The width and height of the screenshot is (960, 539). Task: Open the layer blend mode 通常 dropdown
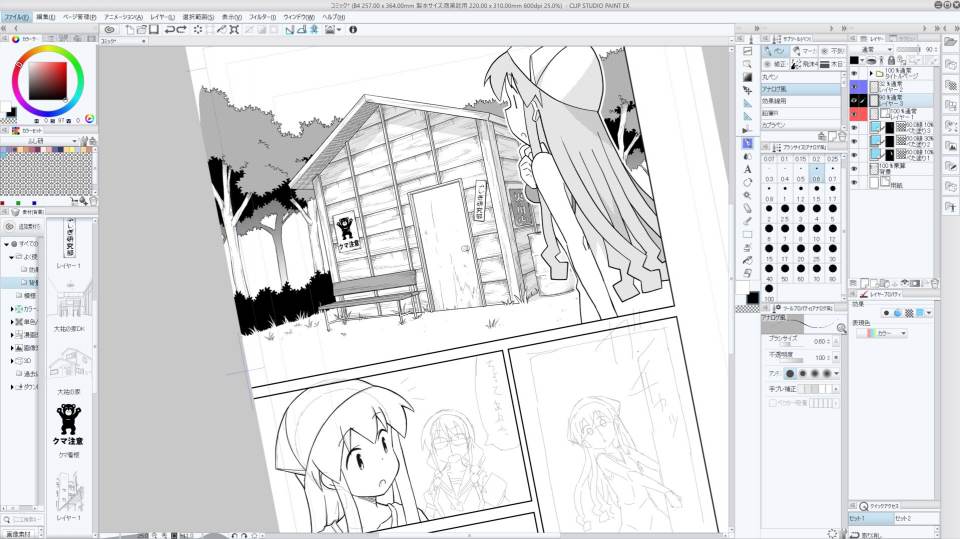(873, 49)
